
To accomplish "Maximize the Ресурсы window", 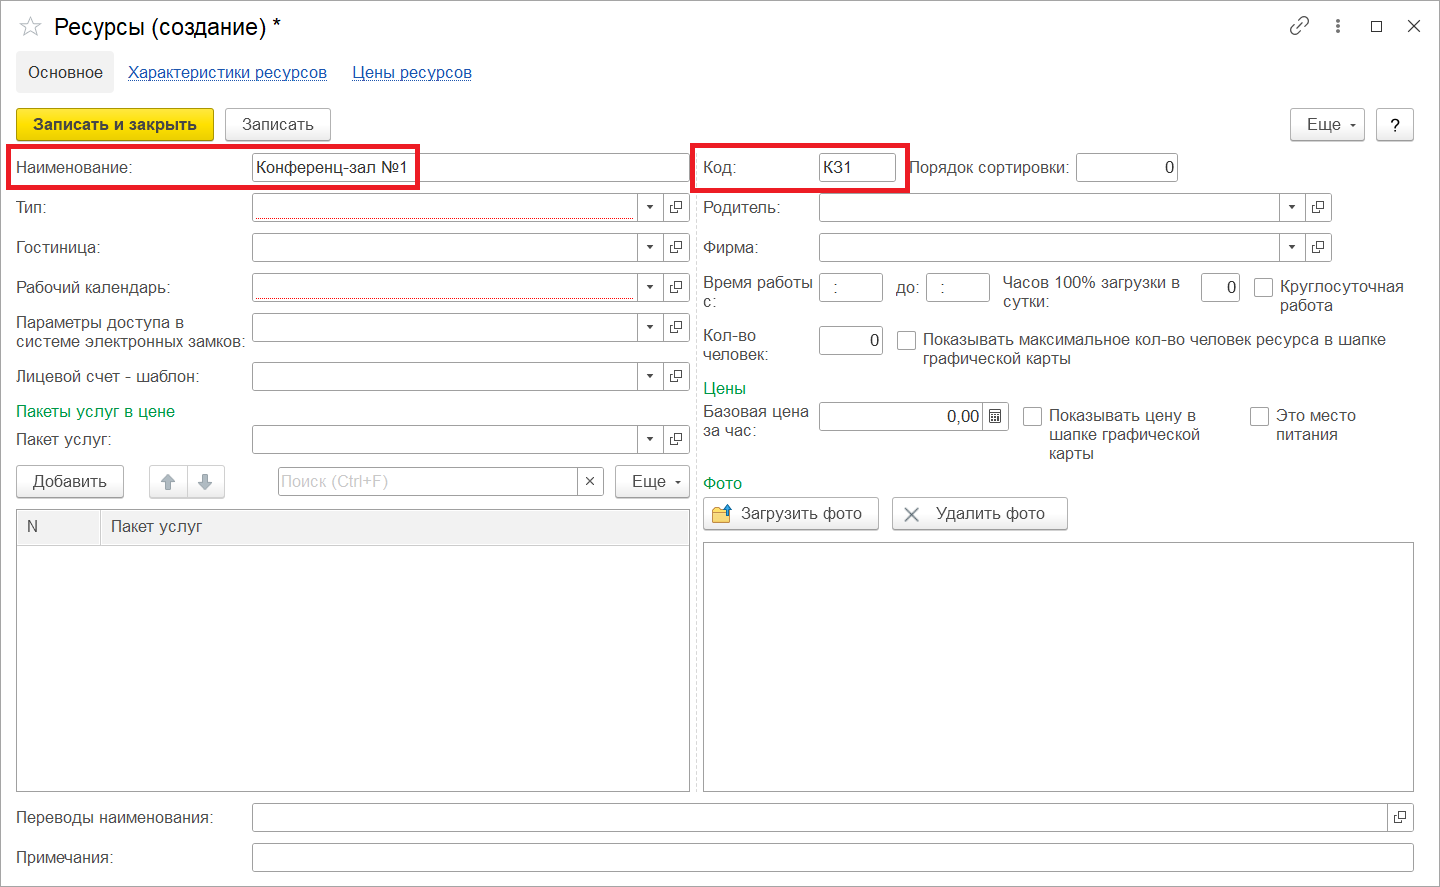I will pos(1376,26).
